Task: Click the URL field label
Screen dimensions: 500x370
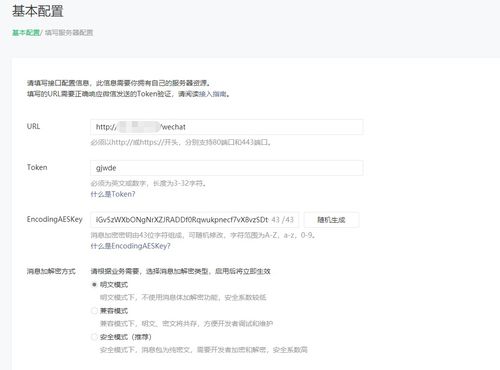Action: [33, 126]
